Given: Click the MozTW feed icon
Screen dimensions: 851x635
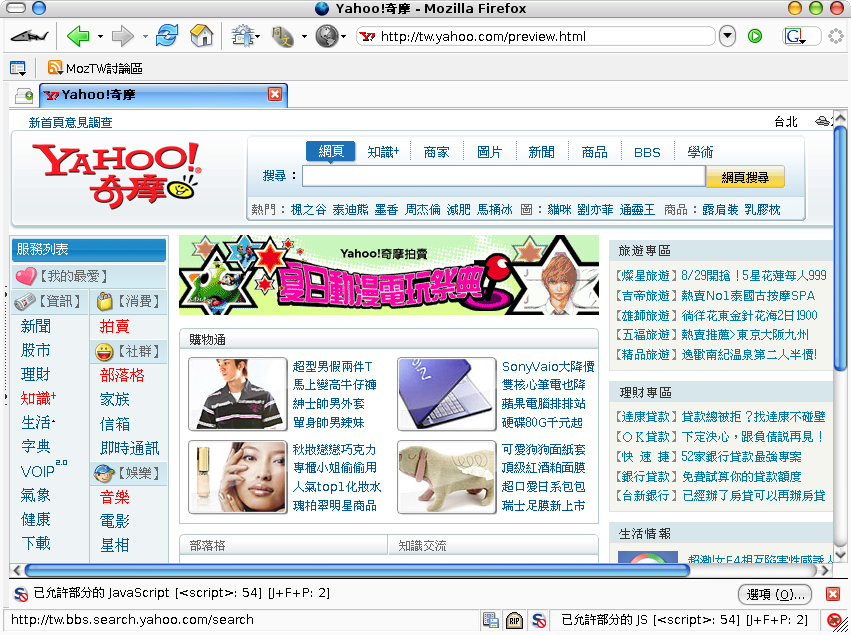Looking at the screenshot, I should coord(55,68).
